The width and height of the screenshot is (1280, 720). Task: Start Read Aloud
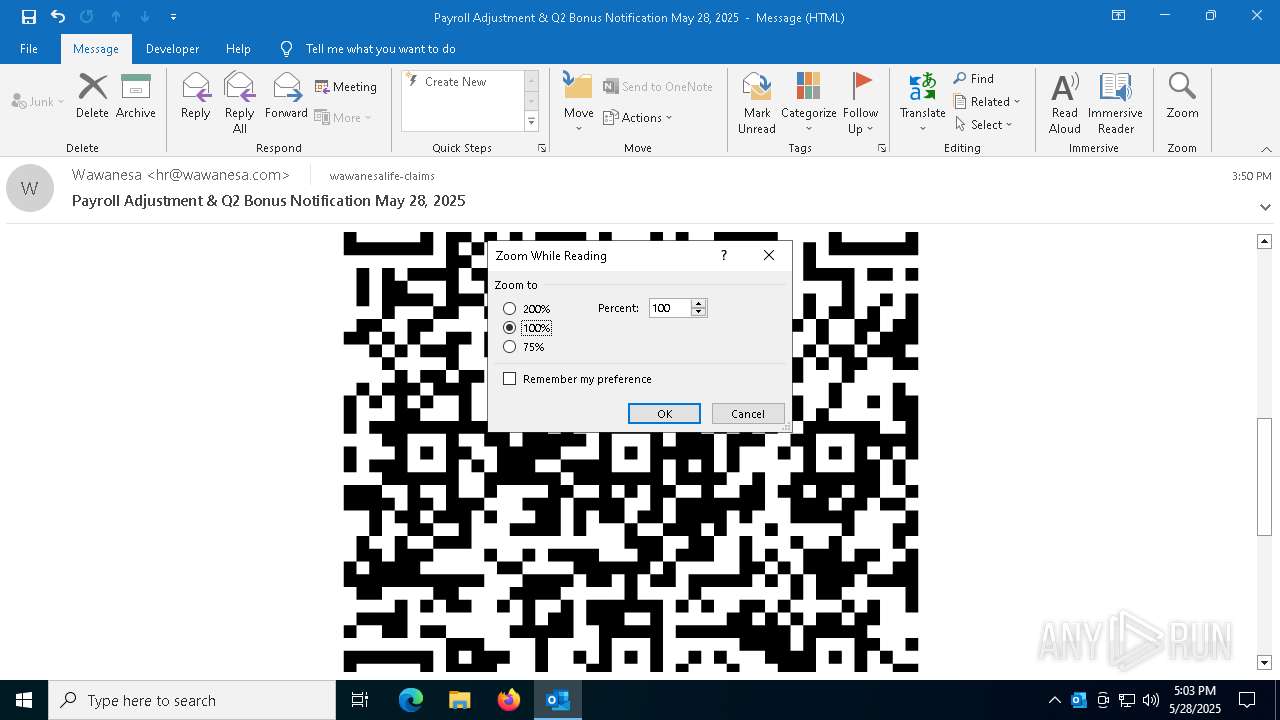coord(1065,103)
